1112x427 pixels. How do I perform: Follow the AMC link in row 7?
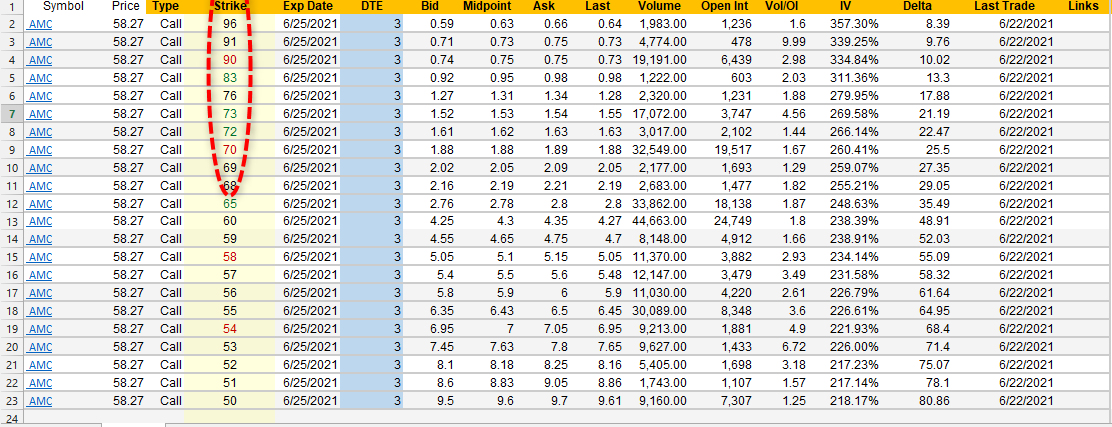click(x=40, y=114)
